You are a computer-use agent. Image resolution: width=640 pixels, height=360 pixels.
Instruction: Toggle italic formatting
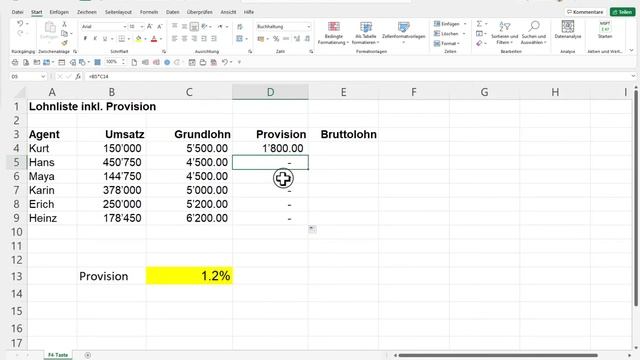95,39
